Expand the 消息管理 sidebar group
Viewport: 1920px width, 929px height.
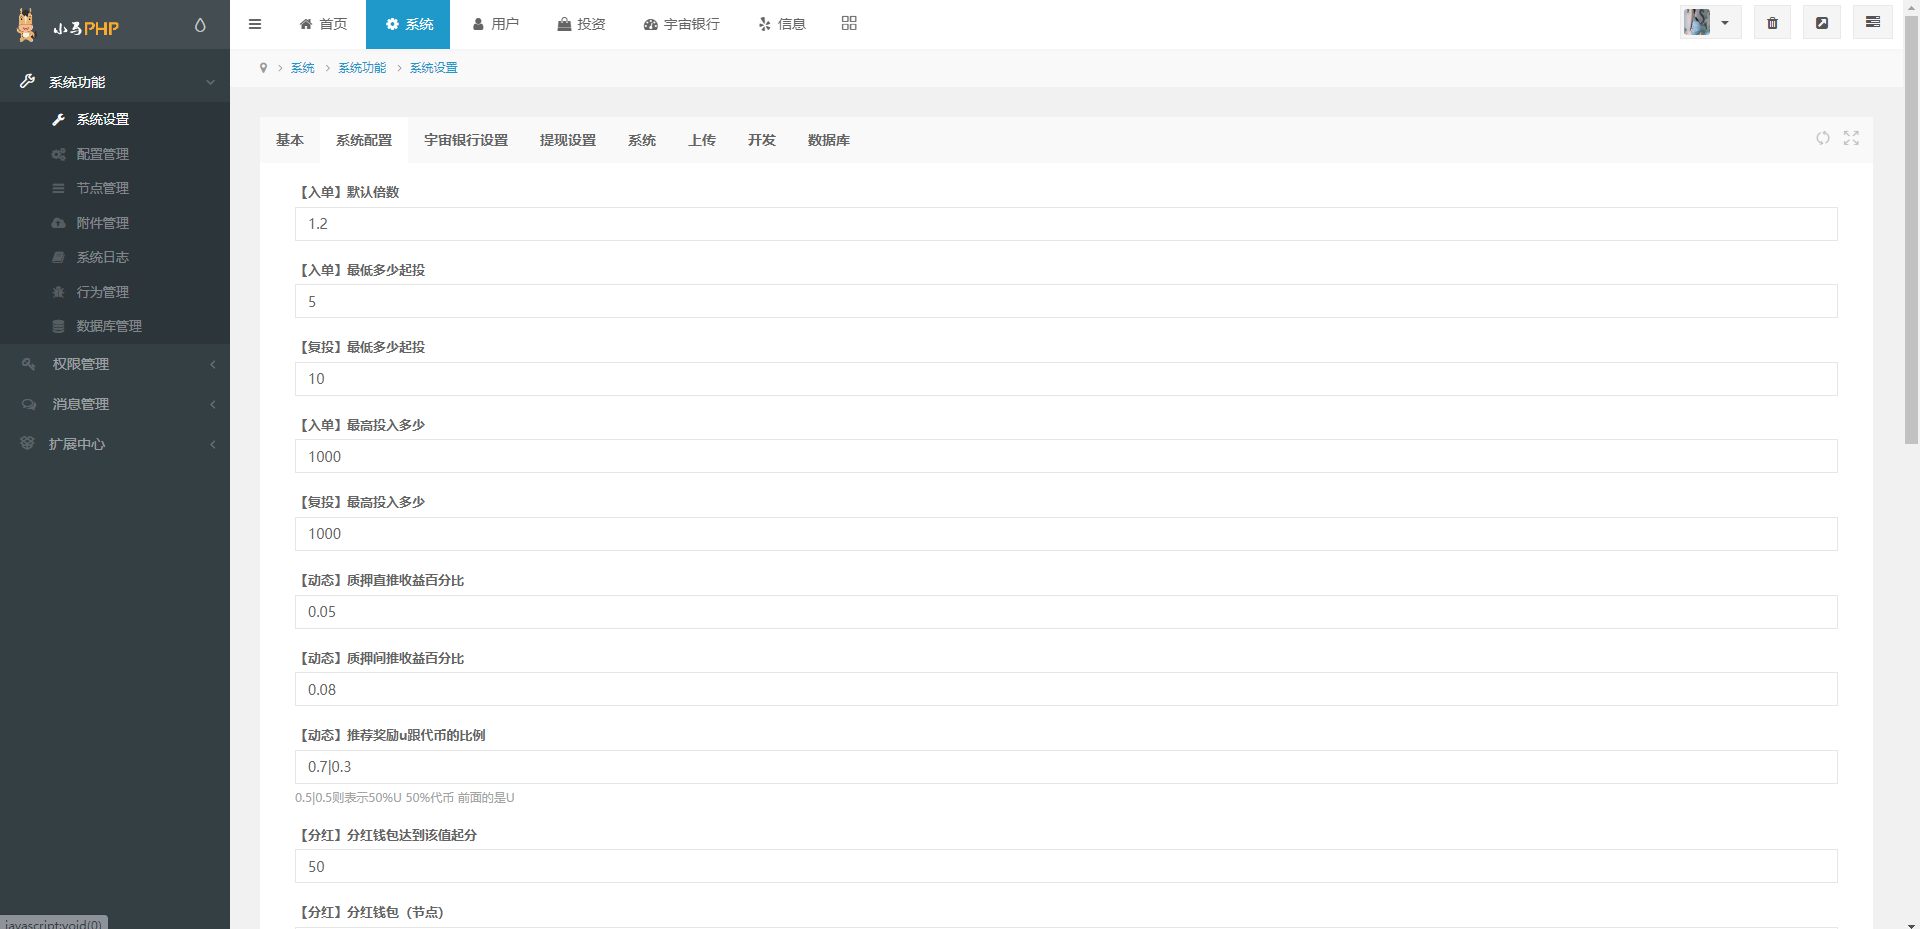pyautogui.click(x=115, y=404)
